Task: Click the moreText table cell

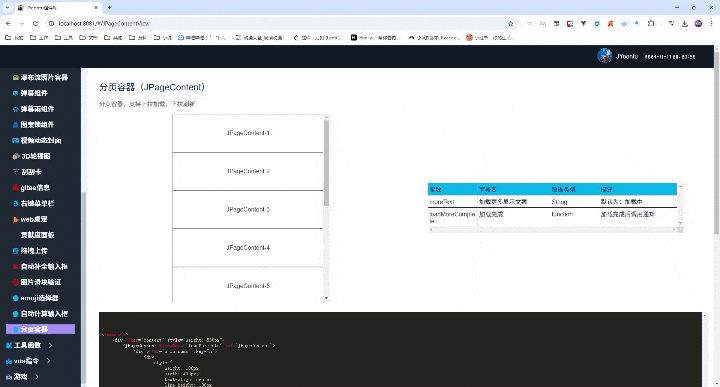Action: (x=453, y=202)
